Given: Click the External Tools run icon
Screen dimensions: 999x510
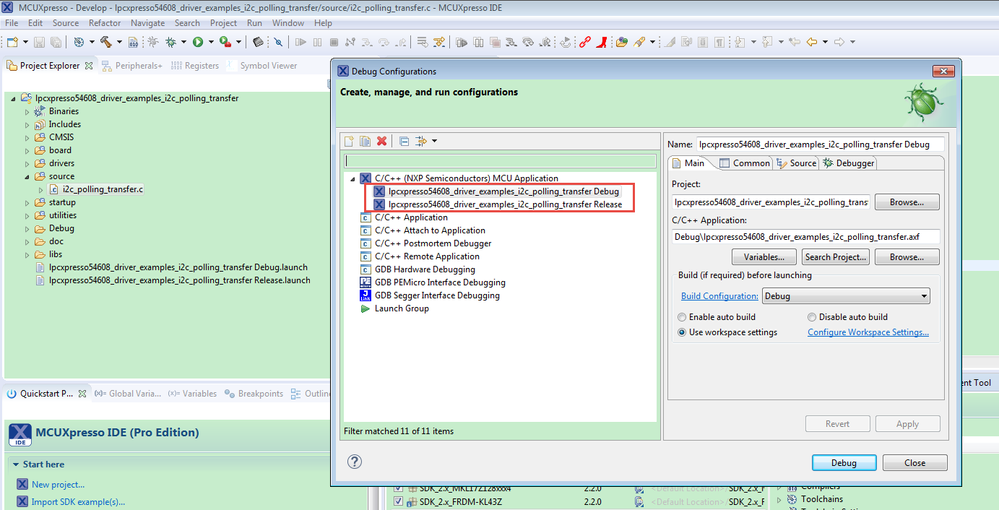Looking at the screenshot, I should click(x=225, y=42).
